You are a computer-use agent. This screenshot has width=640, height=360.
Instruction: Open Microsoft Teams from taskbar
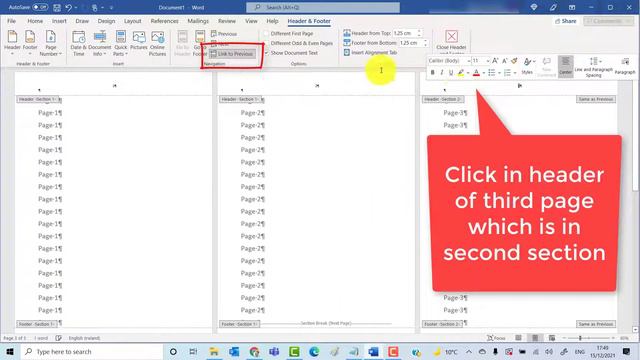274,351
